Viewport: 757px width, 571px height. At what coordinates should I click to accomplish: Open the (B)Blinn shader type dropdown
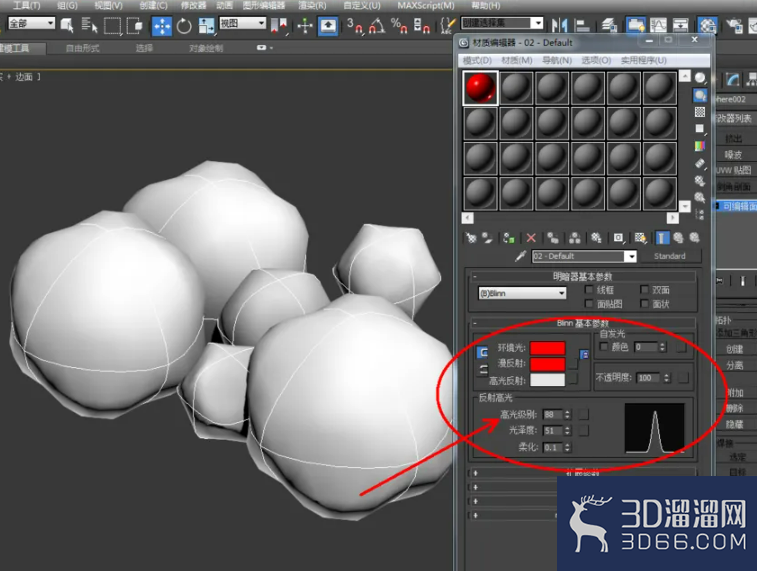coord(522,293)
